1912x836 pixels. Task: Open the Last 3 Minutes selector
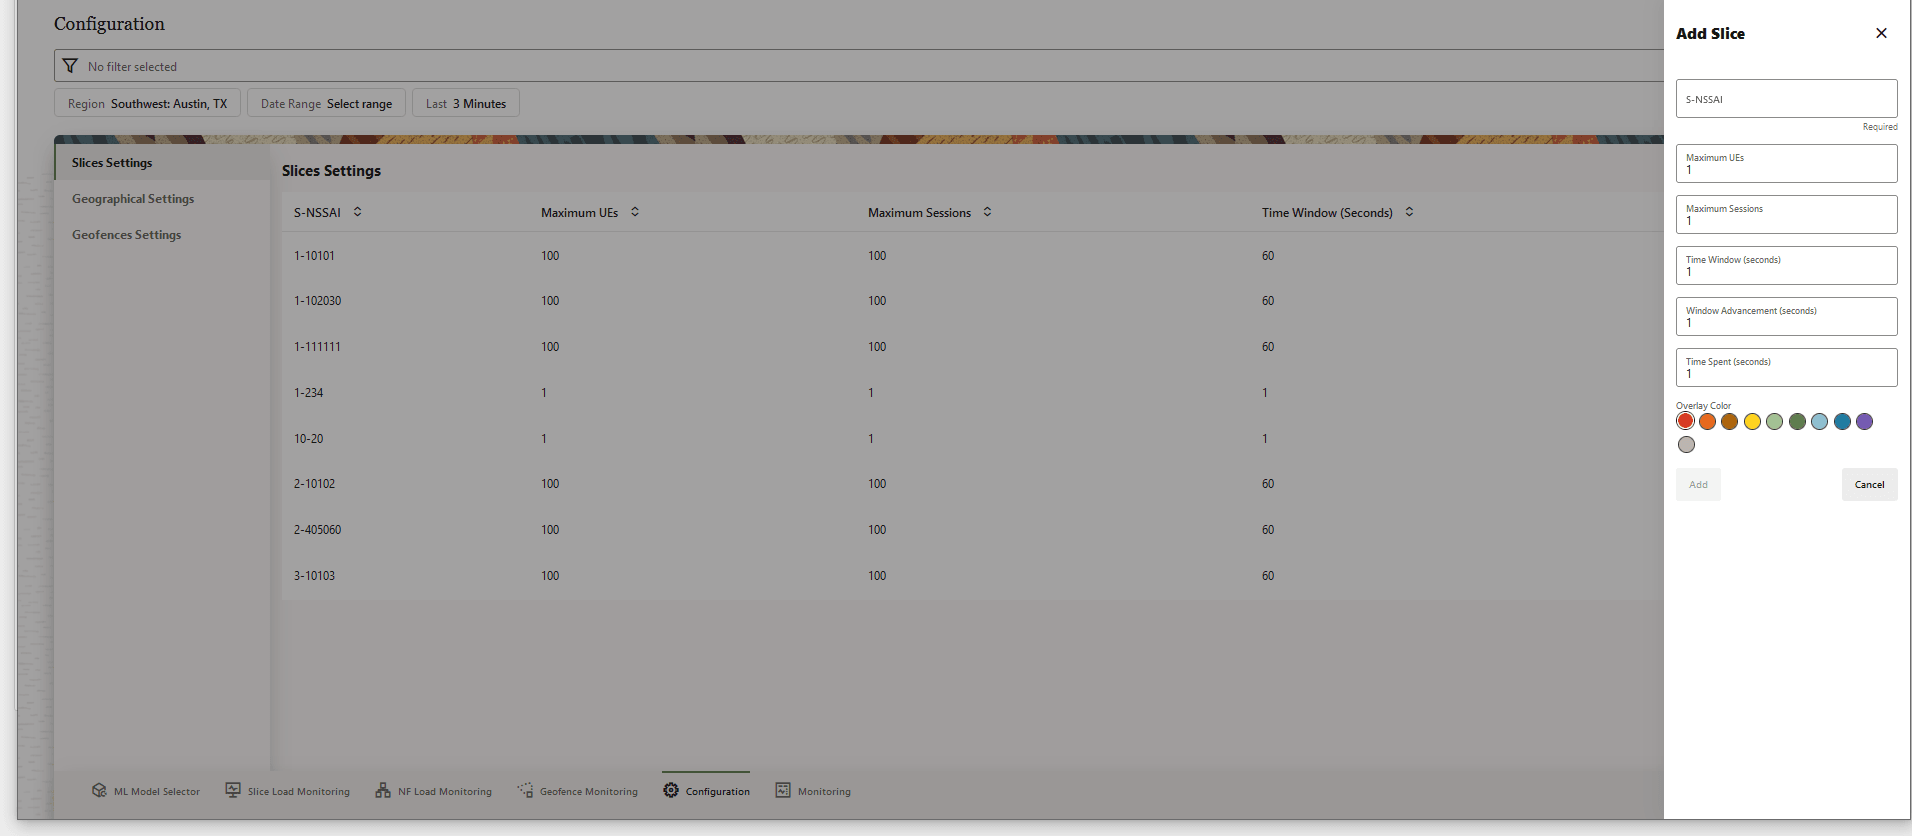click(x=465, y=103)
